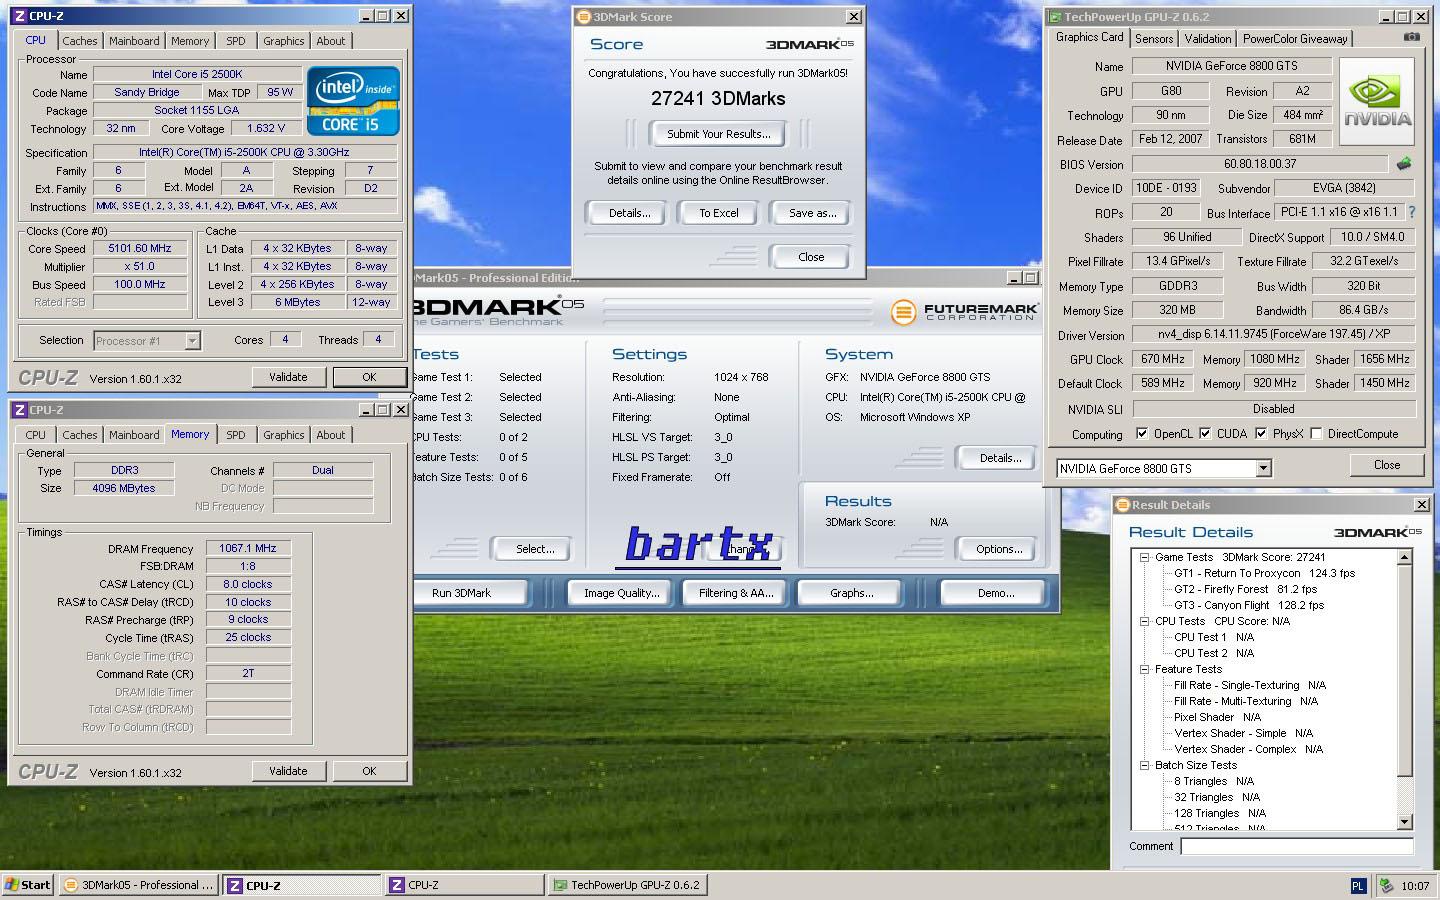Image resolution: width=1440 pixels, height=900 pixels.
Task: Click the Comment field in Result Details
Action: tap(1297, 846)
